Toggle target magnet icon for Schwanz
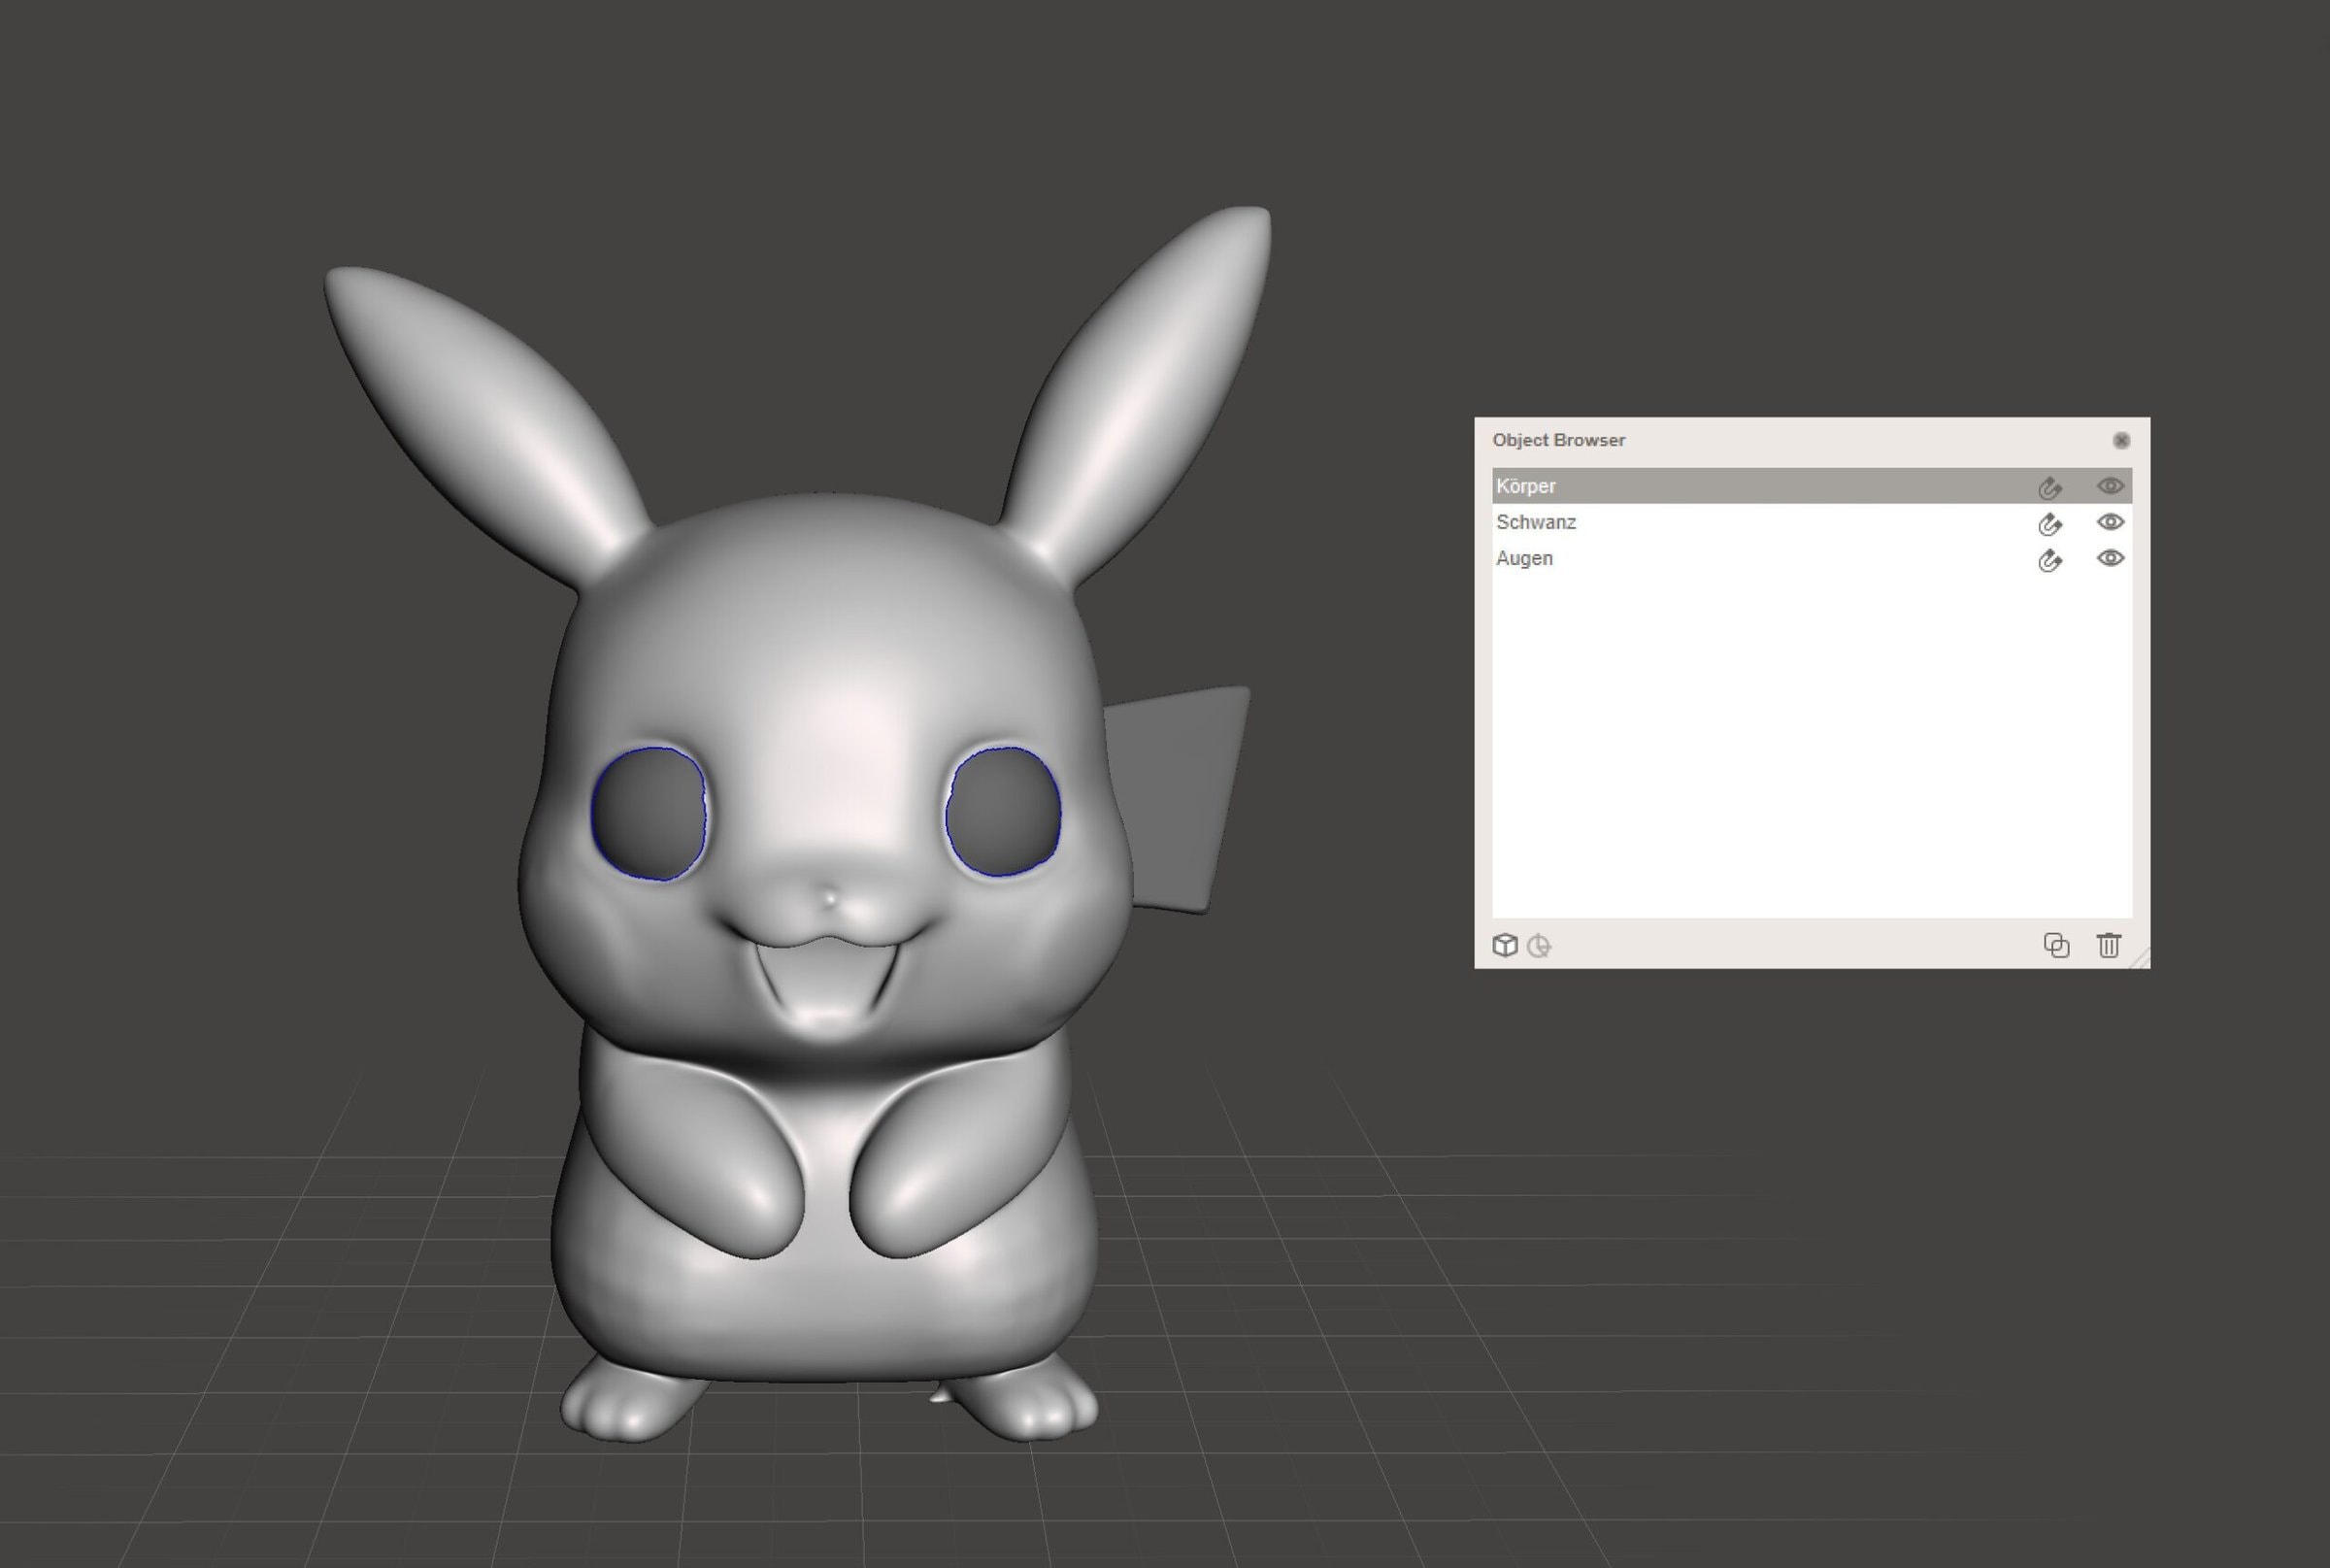 pyautogui.click(x=2050, y=523)
